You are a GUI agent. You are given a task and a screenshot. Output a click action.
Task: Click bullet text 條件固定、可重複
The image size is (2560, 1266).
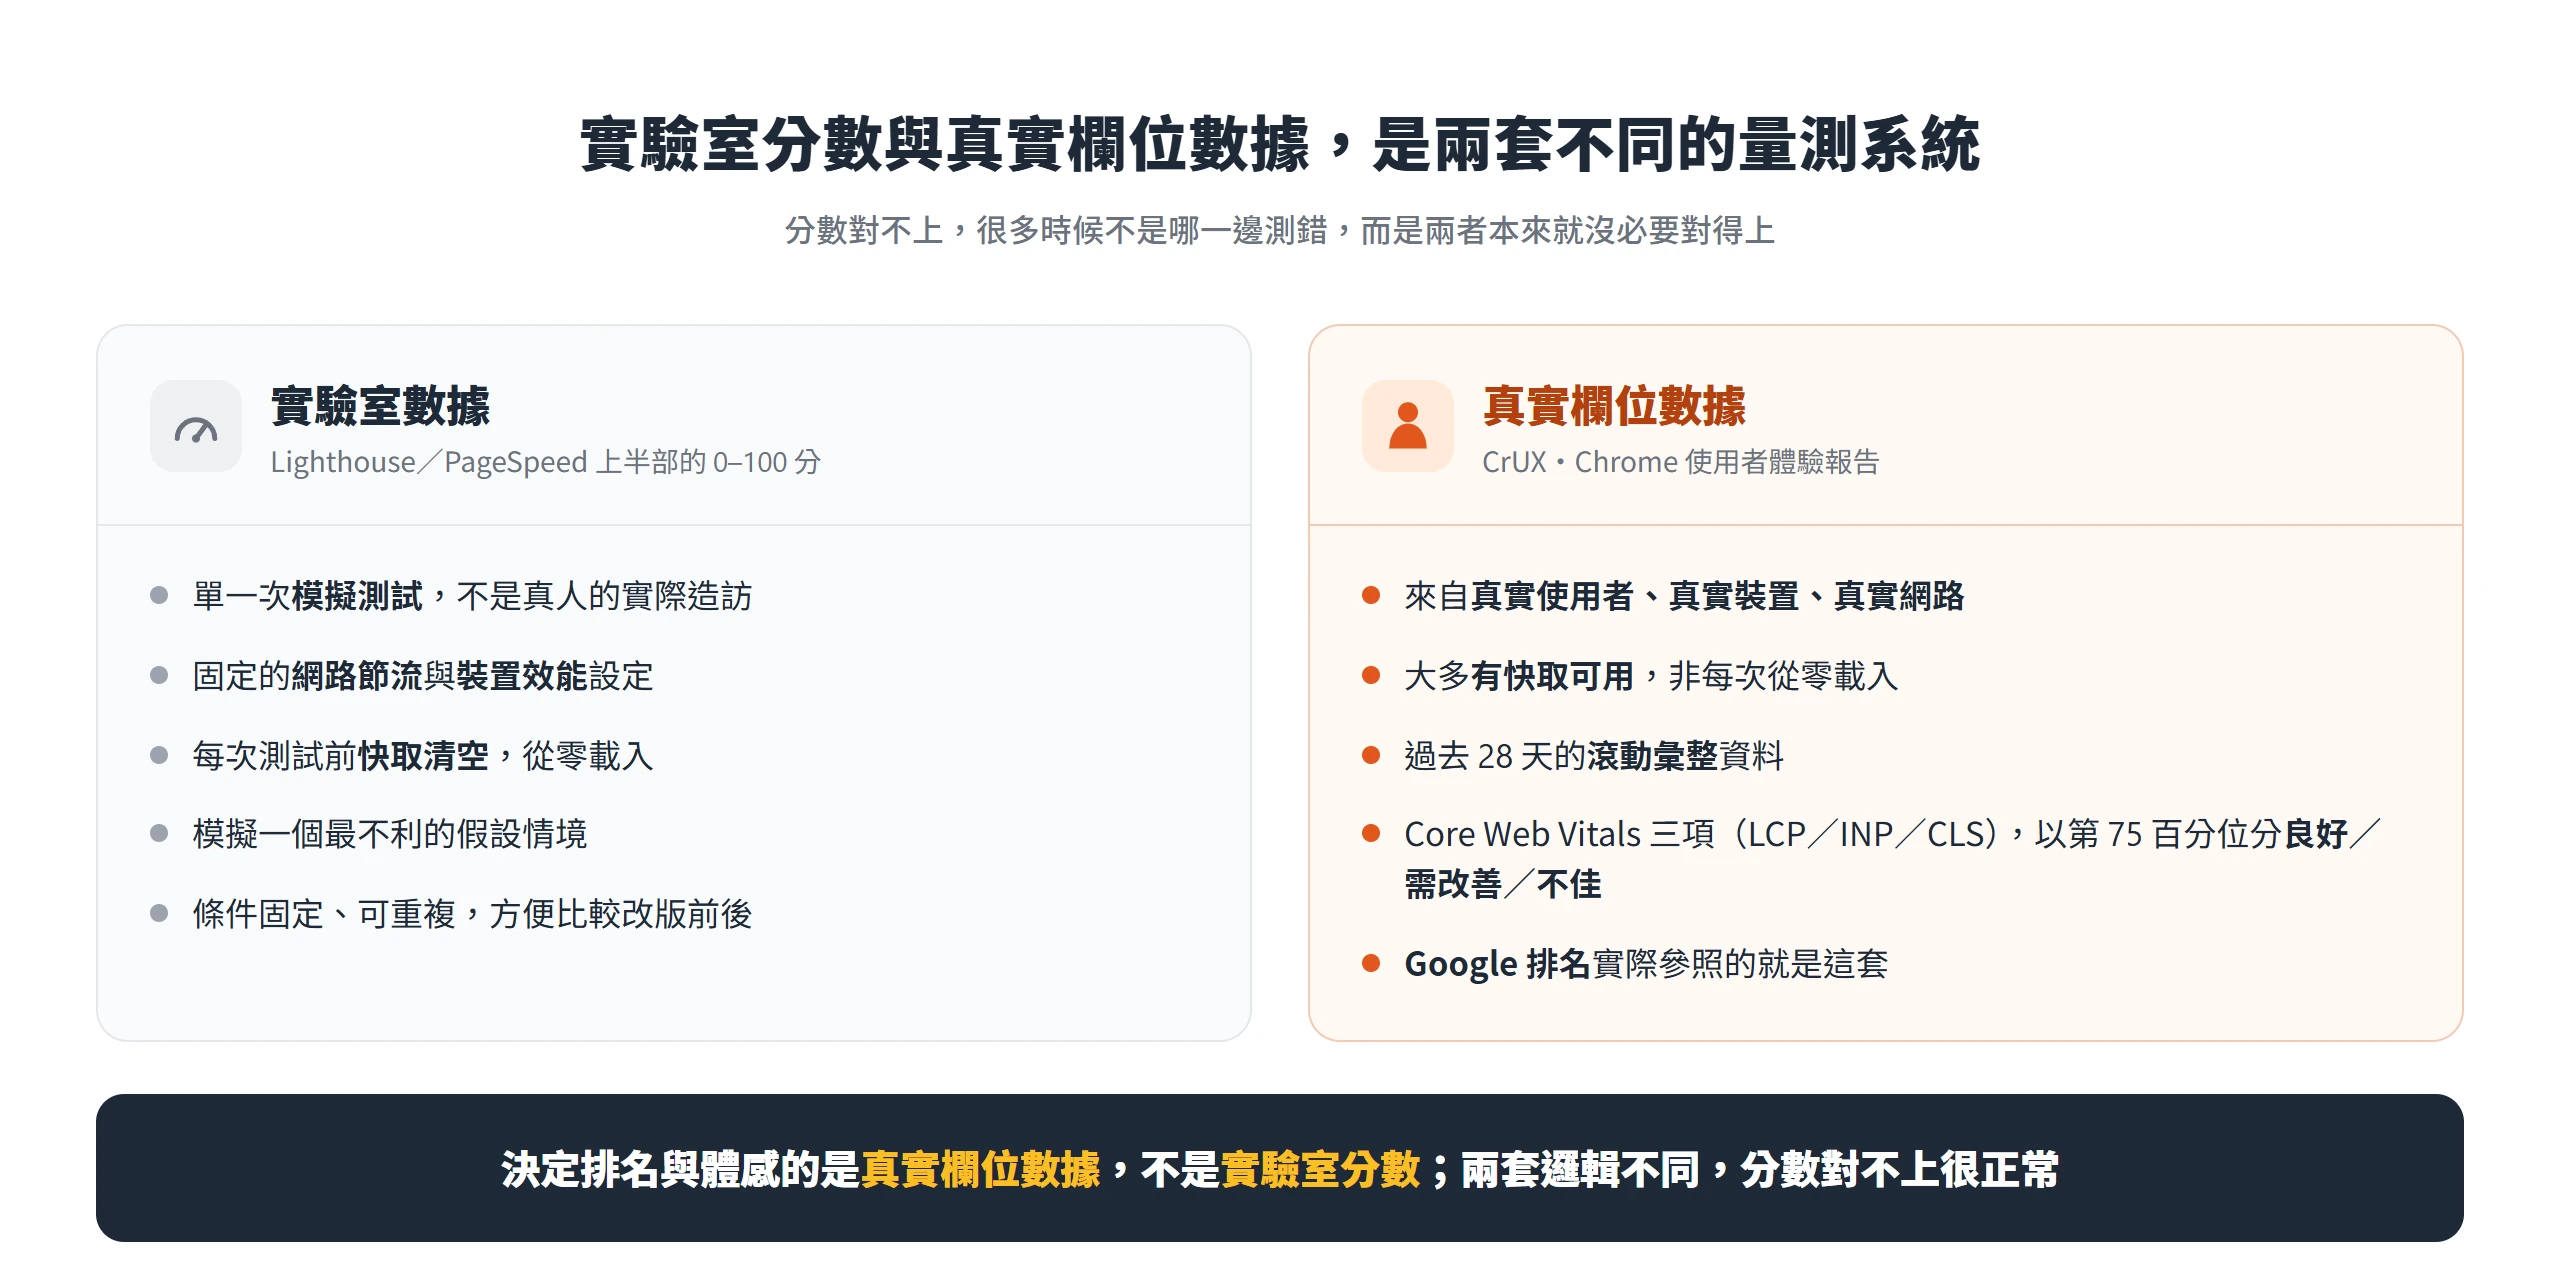(472, 914)
